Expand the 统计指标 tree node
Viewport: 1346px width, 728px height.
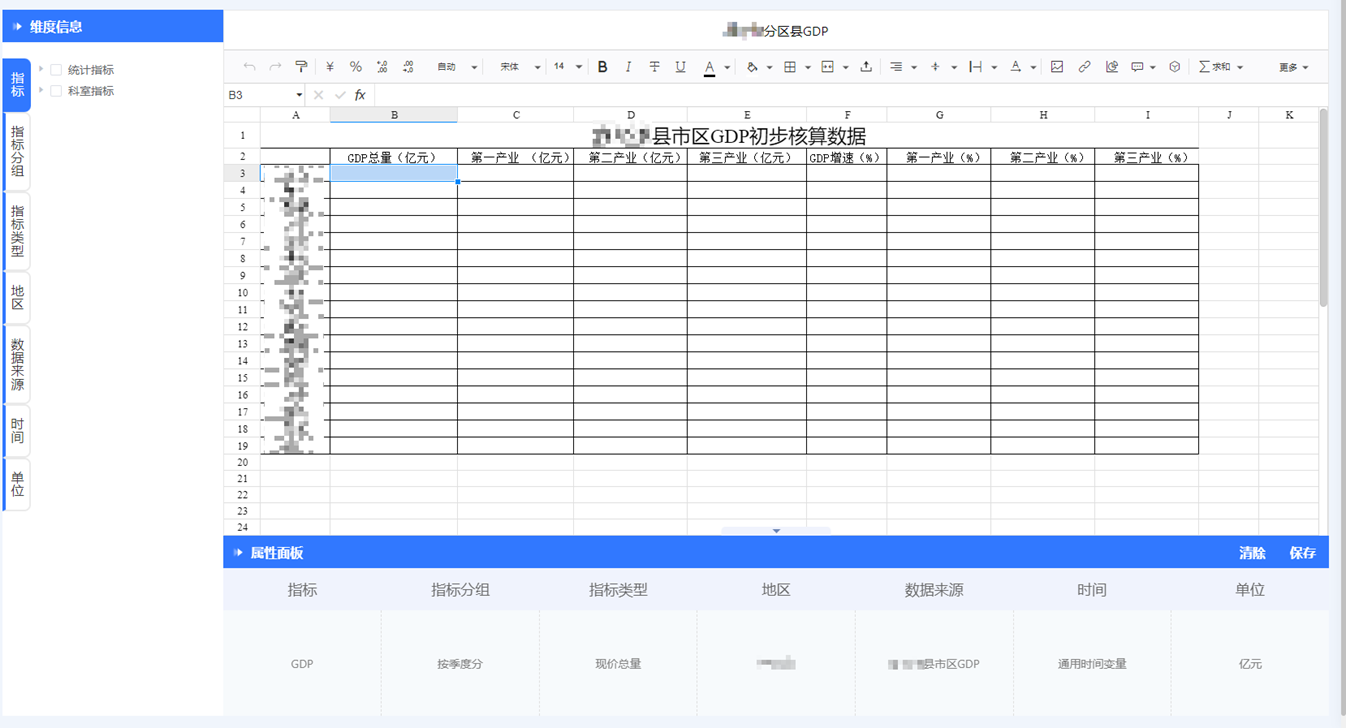pyautogui.click(x=41, y=70)
